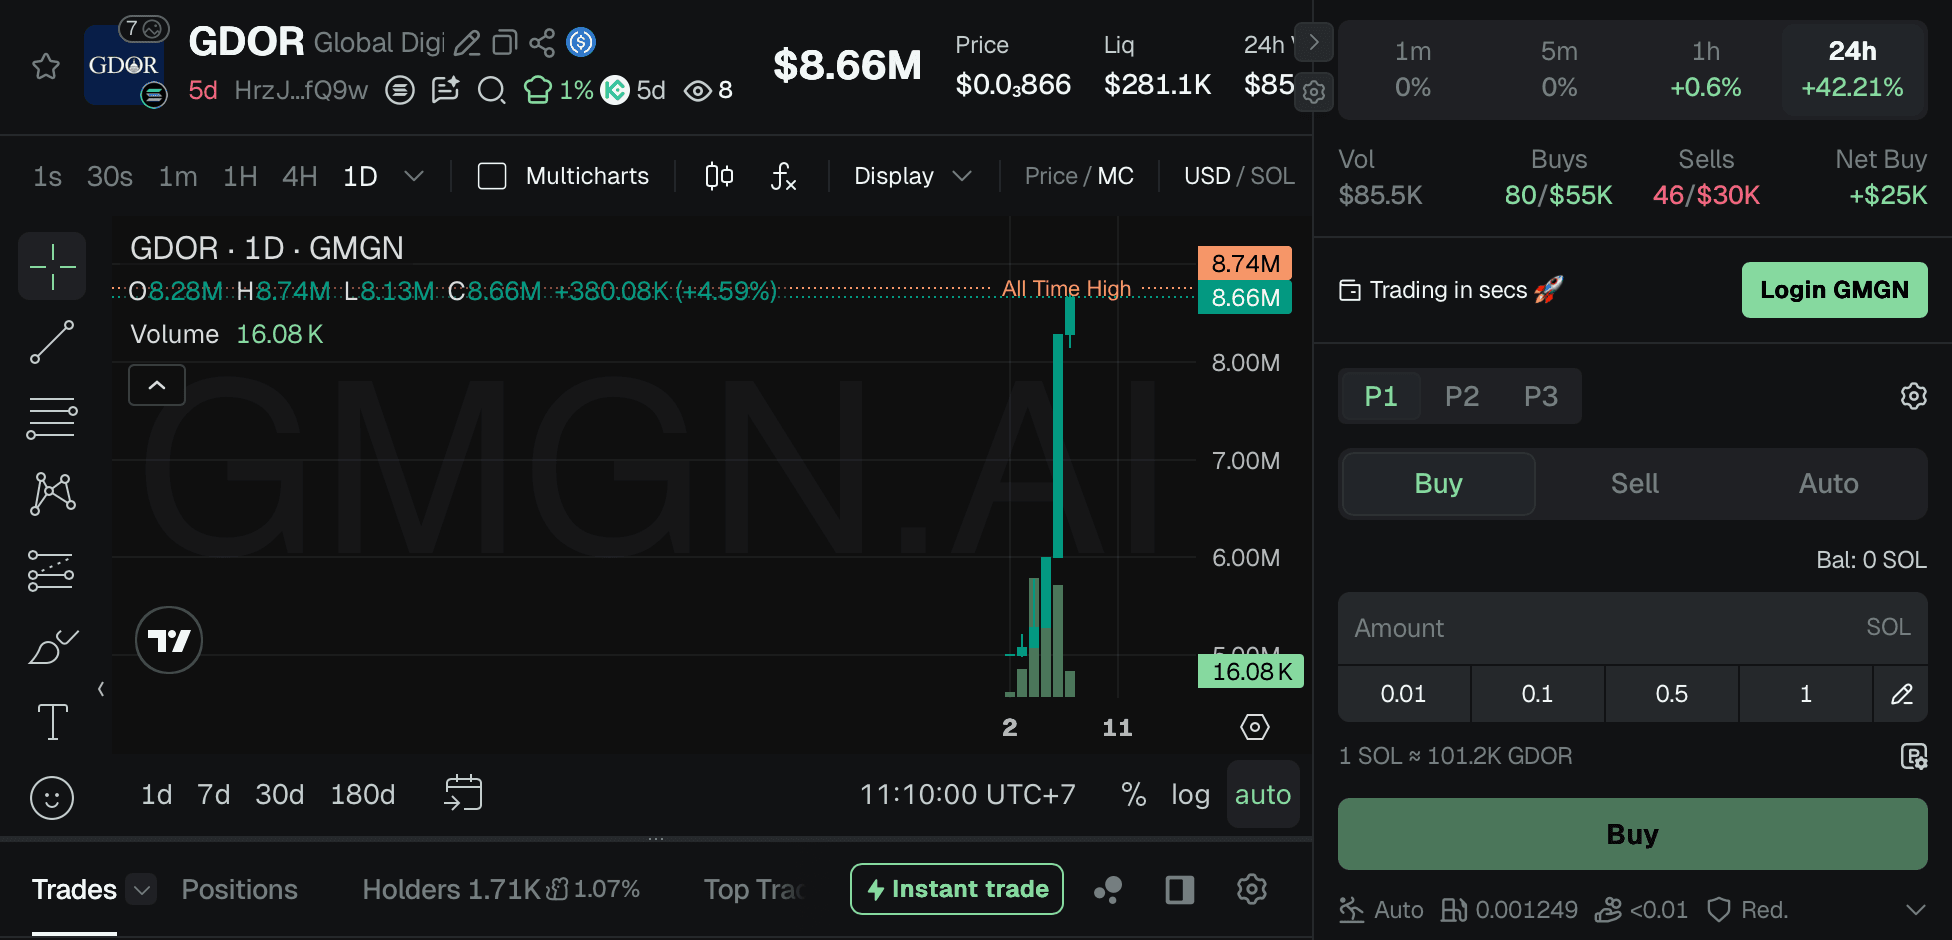Open the go-to-date calendar icon
This screenshot has height=940, width=1952.
463,793
